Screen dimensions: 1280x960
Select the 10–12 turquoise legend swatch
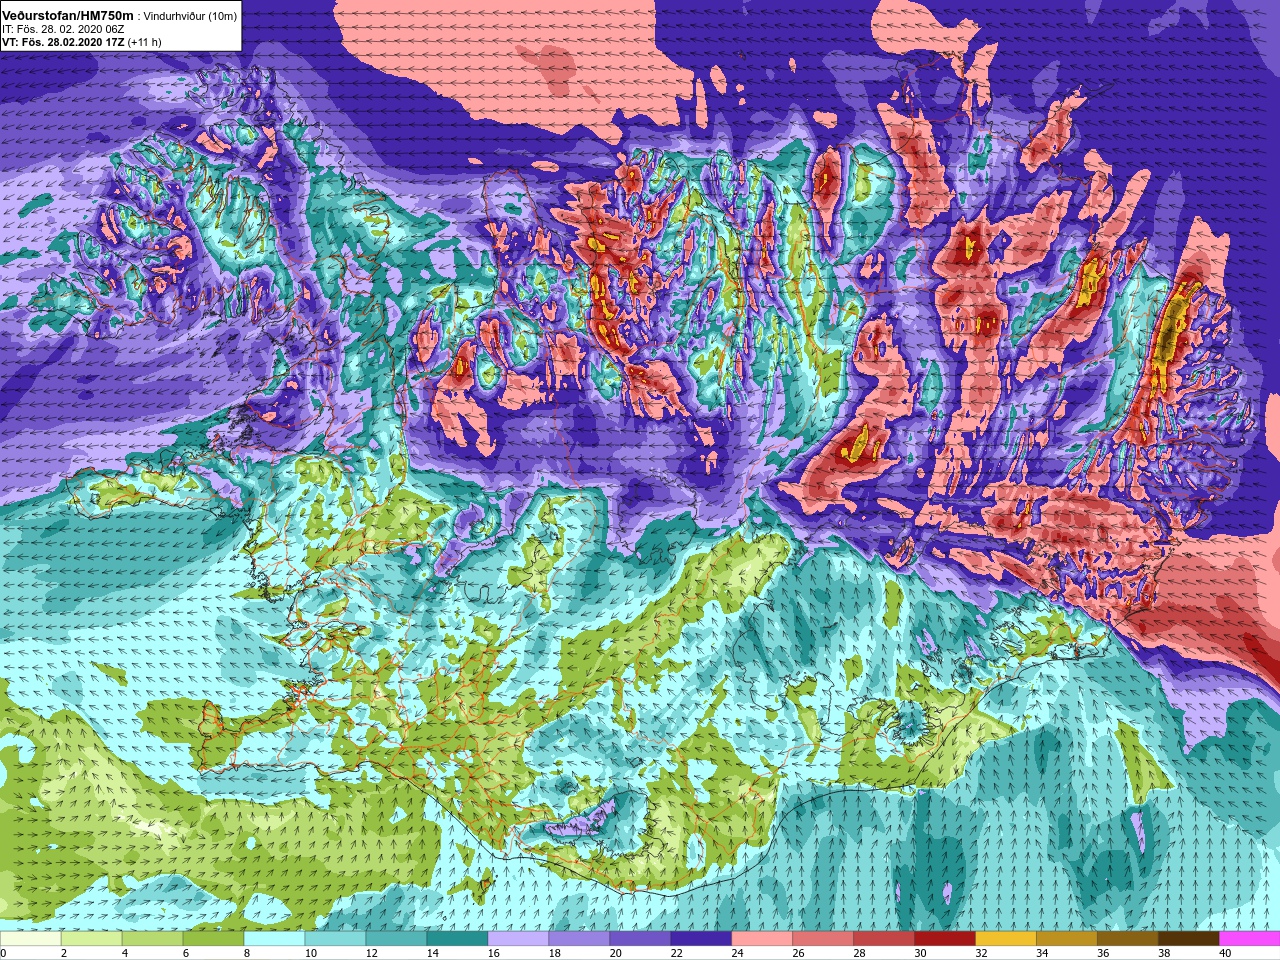335,940
